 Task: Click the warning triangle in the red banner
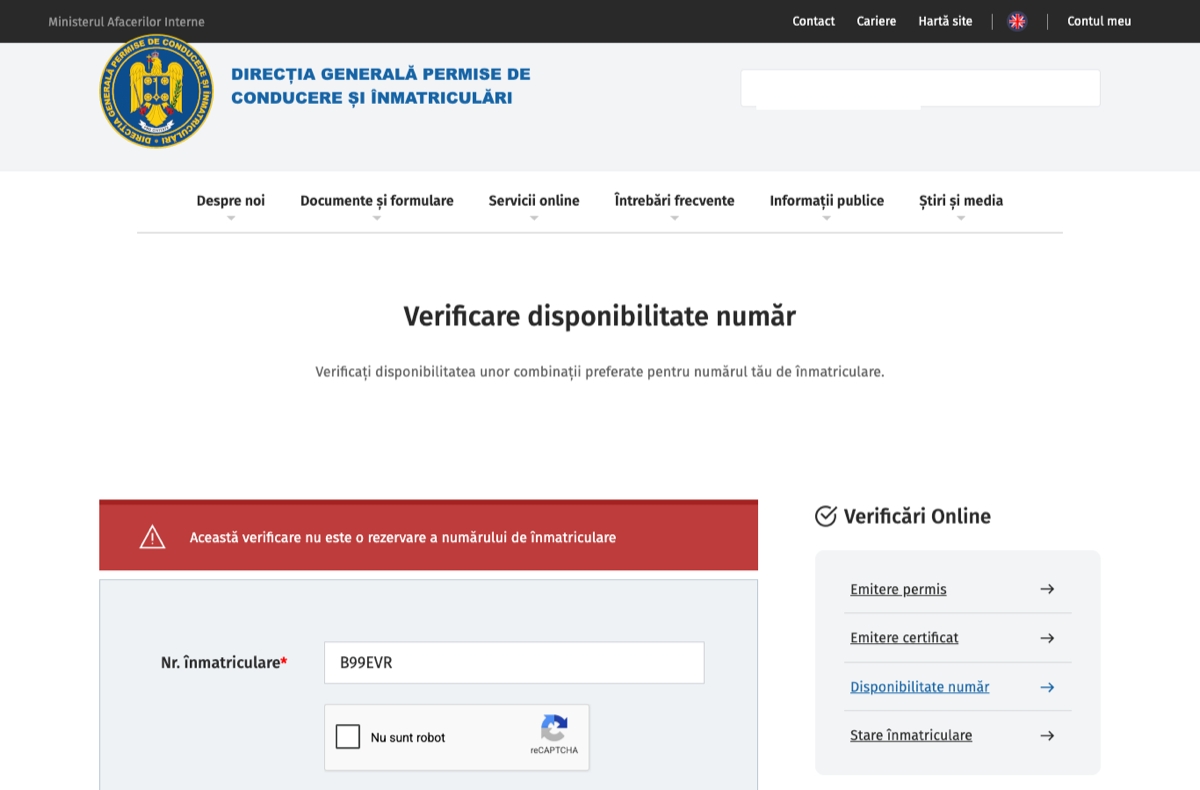[150, 535]
